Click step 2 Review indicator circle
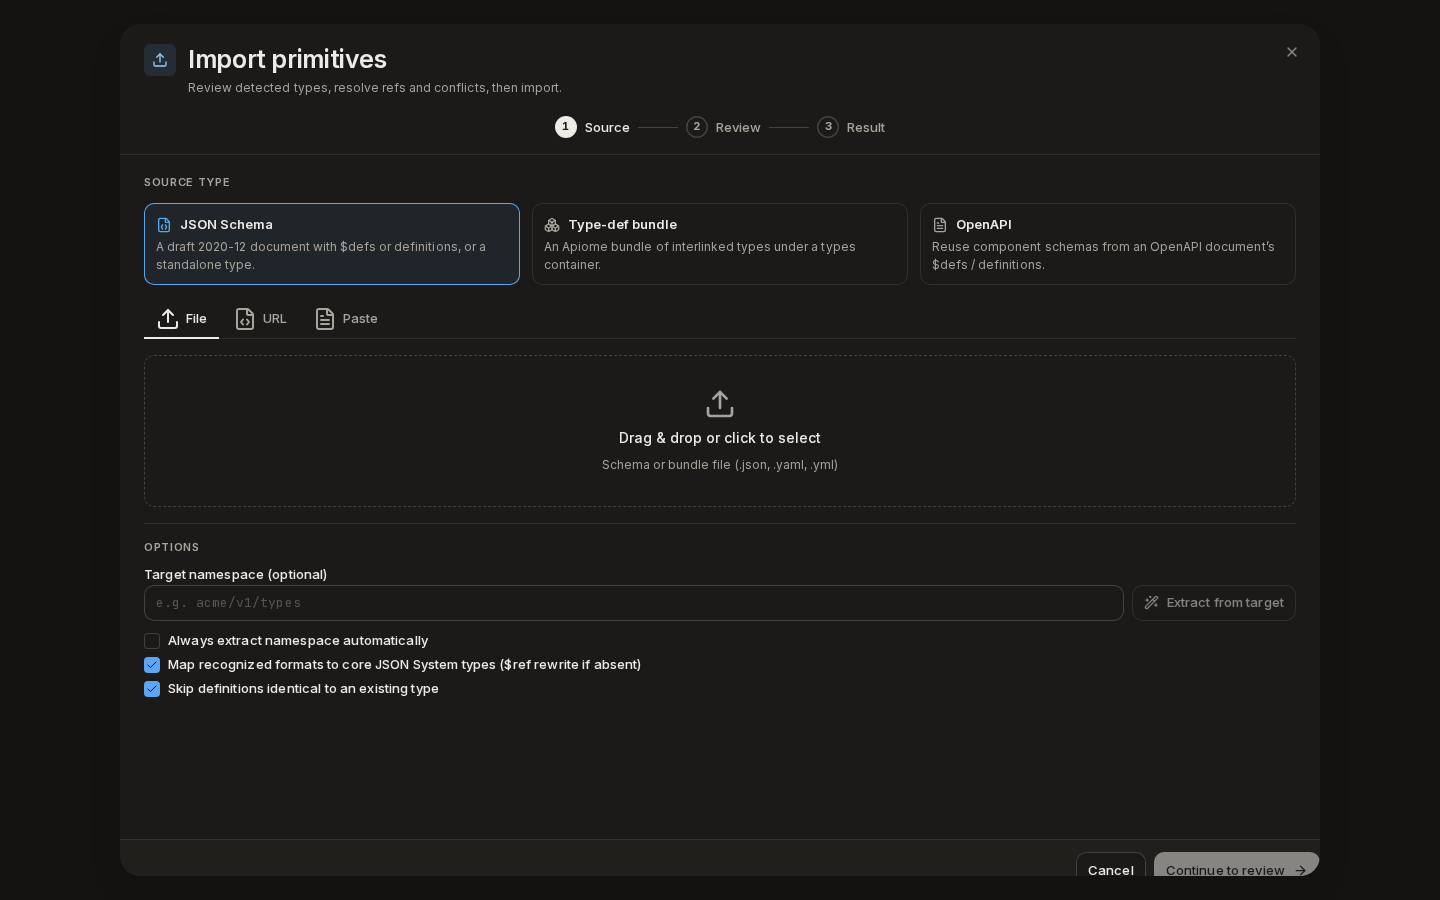Image resolution: width=1440 pixels, height=900 pixels. click(x=697, y=127)
